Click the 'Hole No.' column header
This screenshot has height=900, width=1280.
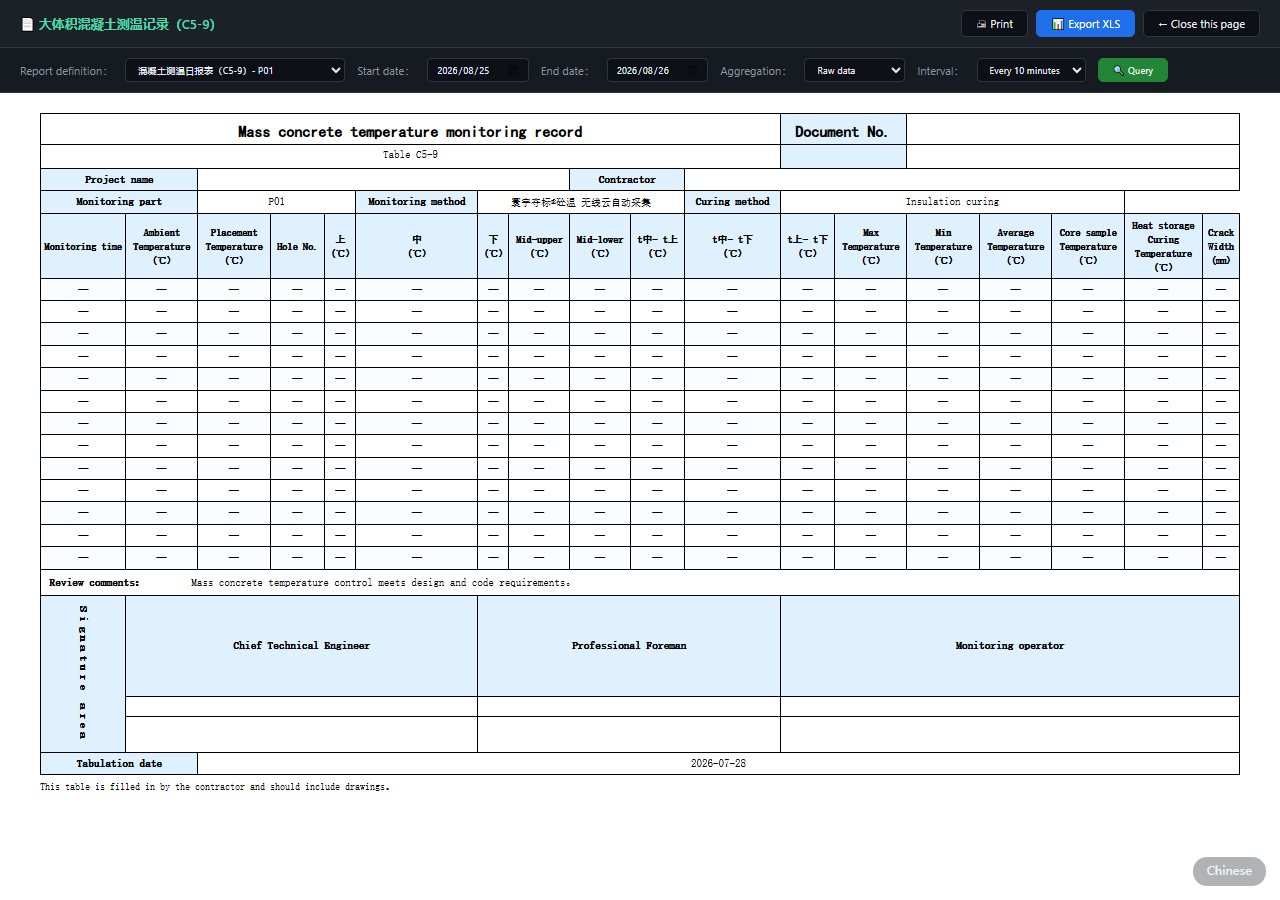coord(297,246)
